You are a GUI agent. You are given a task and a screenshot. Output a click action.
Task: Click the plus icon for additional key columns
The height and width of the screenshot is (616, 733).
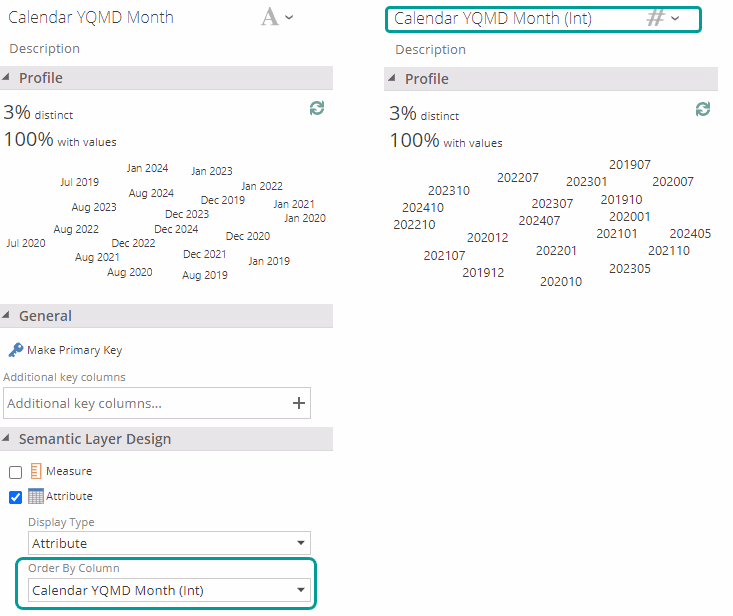[x=297, y=403]
